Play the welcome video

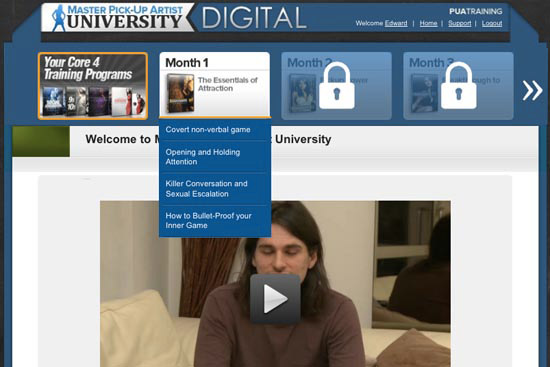click(x=275, y=299)
